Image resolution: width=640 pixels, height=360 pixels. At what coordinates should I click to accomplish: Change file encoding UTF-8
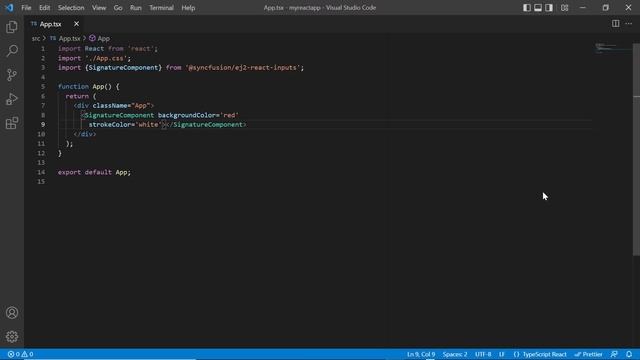coord(483,354)
